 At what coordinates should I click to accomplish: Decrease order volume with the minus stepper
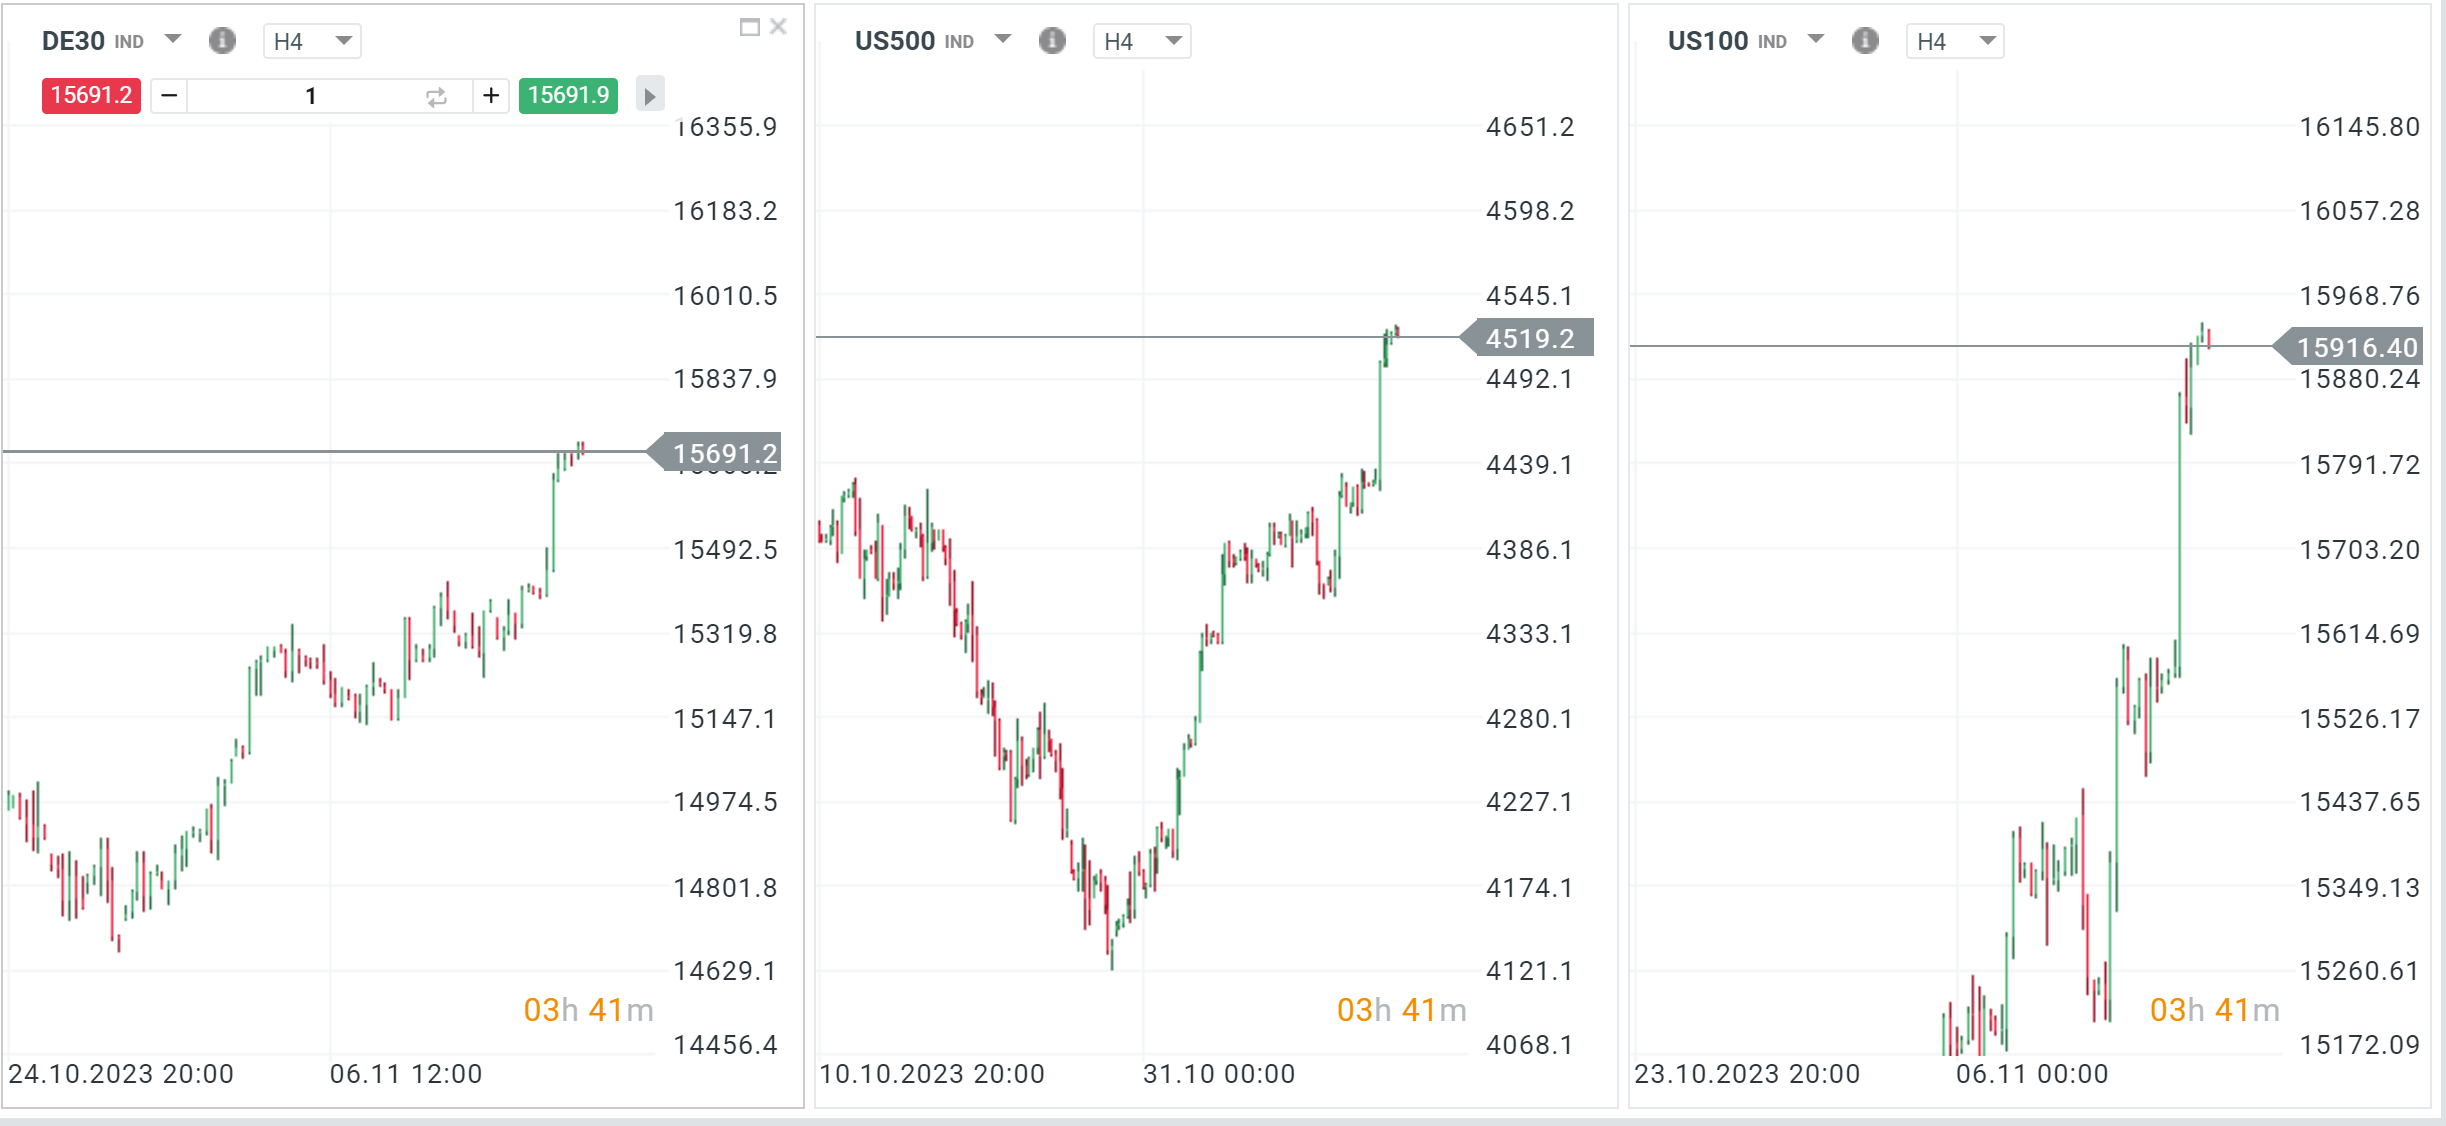click(167, 95)
